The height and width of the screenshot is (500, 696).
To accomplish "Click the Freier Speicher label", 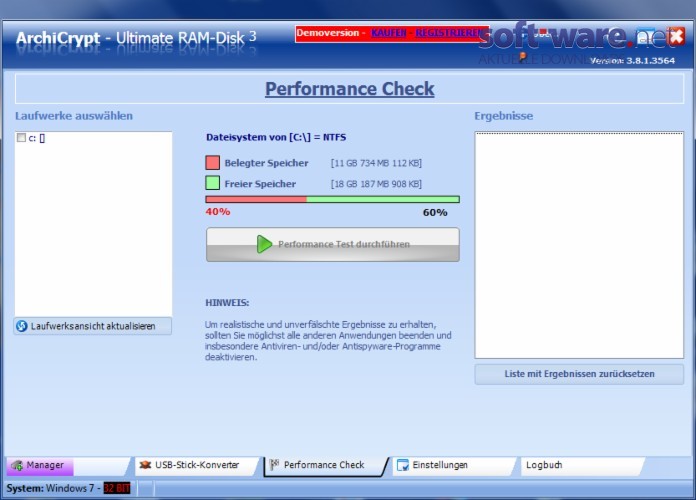I will [x=260, y=184].
